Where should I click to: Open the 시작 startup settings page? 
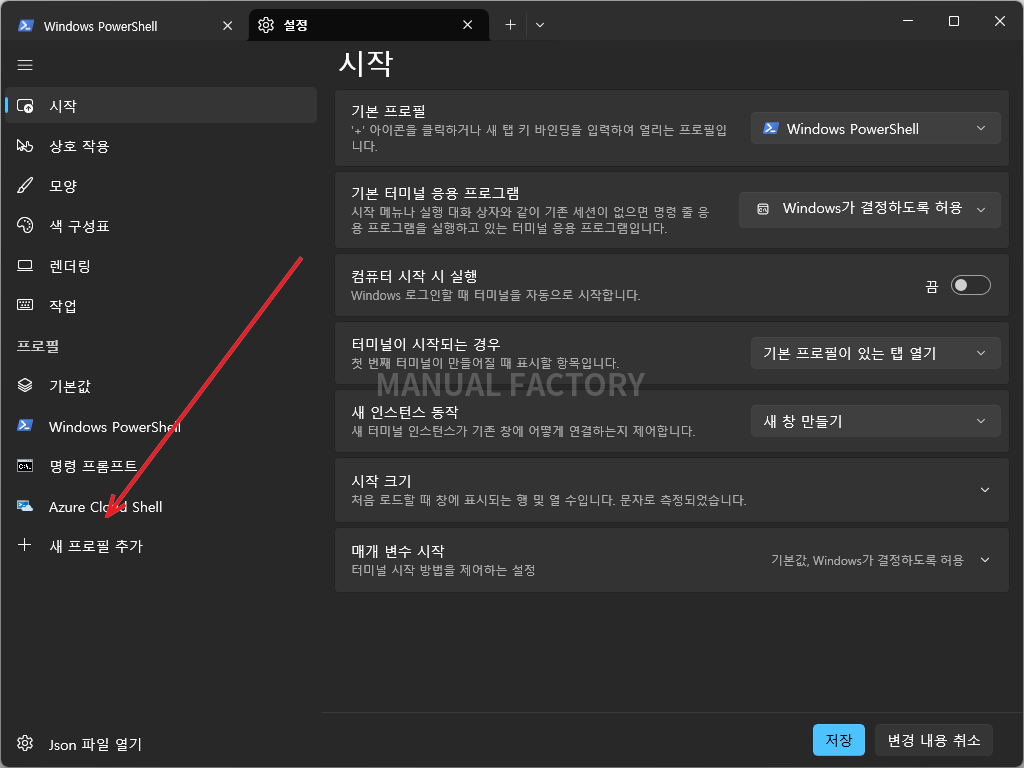click(161, 106)
